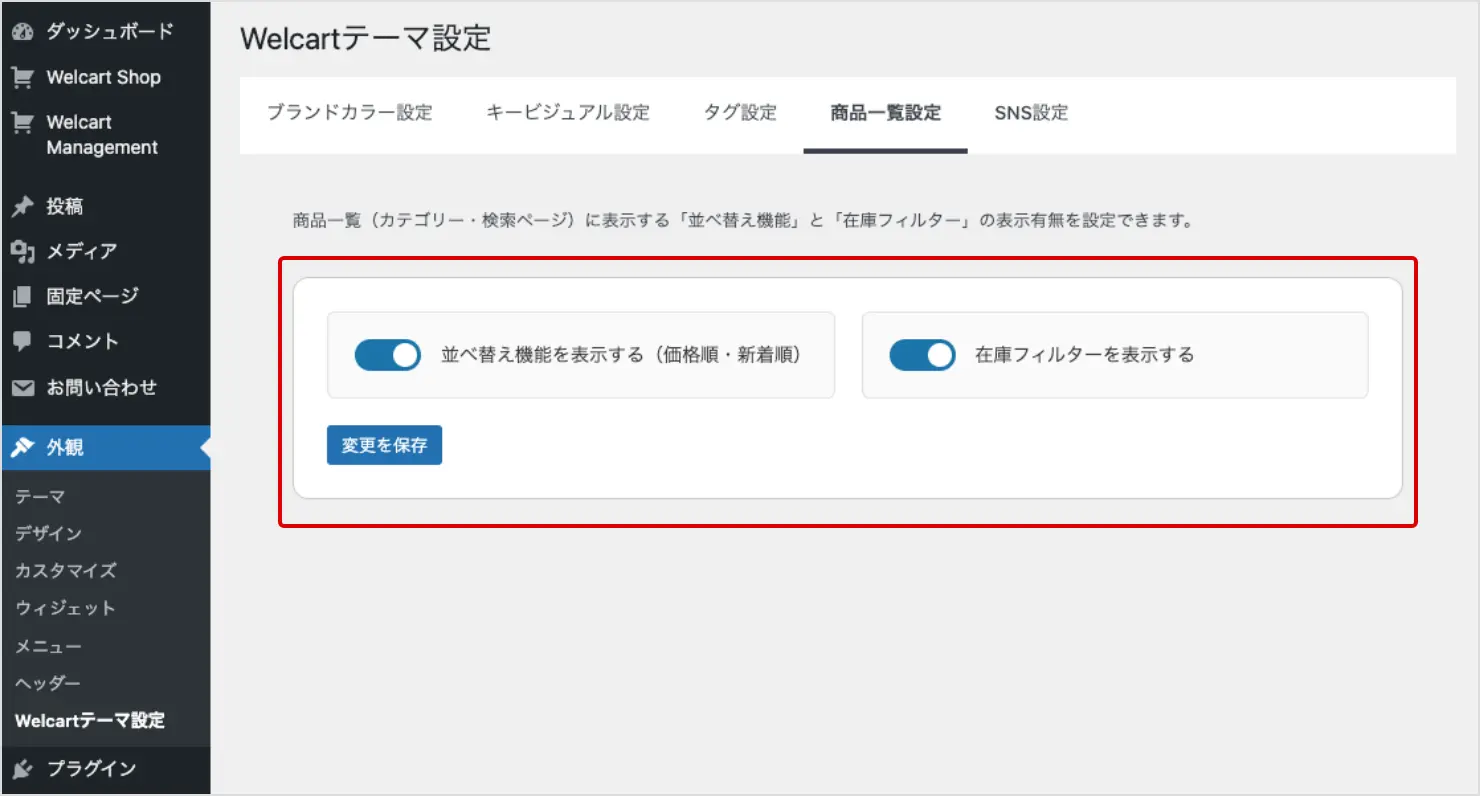
Task: Open Welcart Shop menu item
Action: (106, 77)
